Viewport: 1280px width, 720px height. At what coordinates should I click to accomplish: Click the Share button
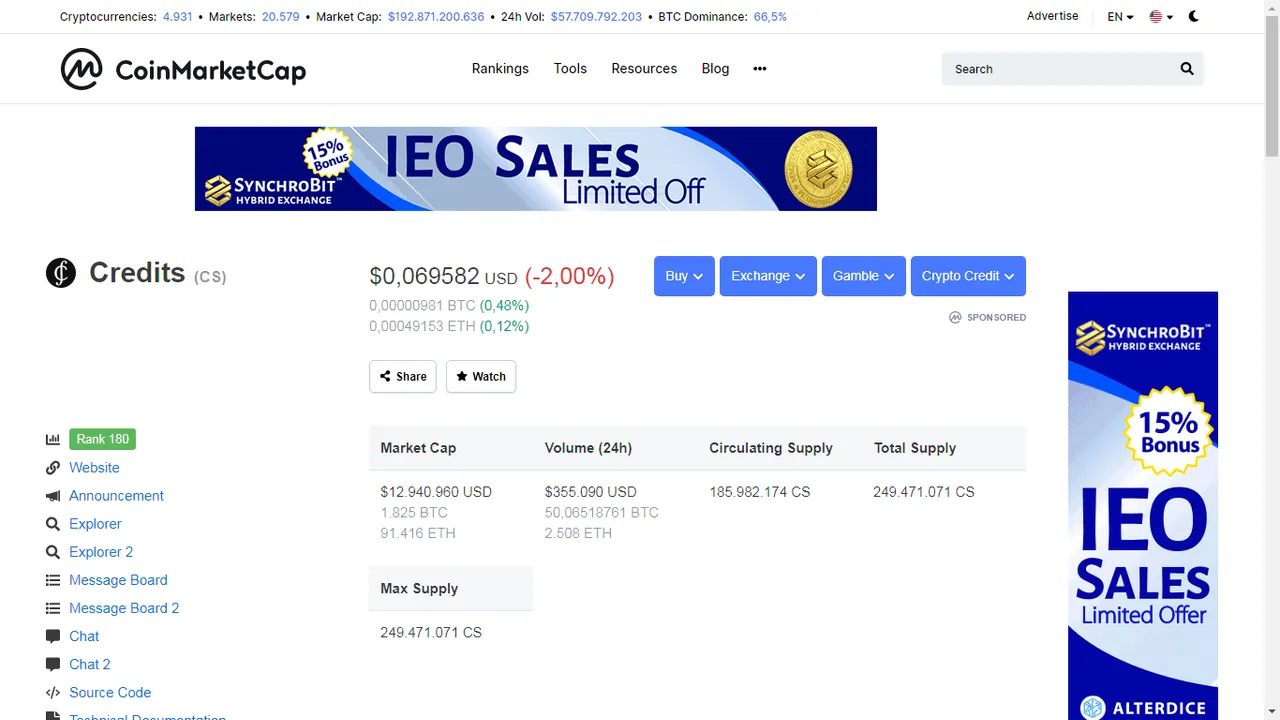[403, 376]
